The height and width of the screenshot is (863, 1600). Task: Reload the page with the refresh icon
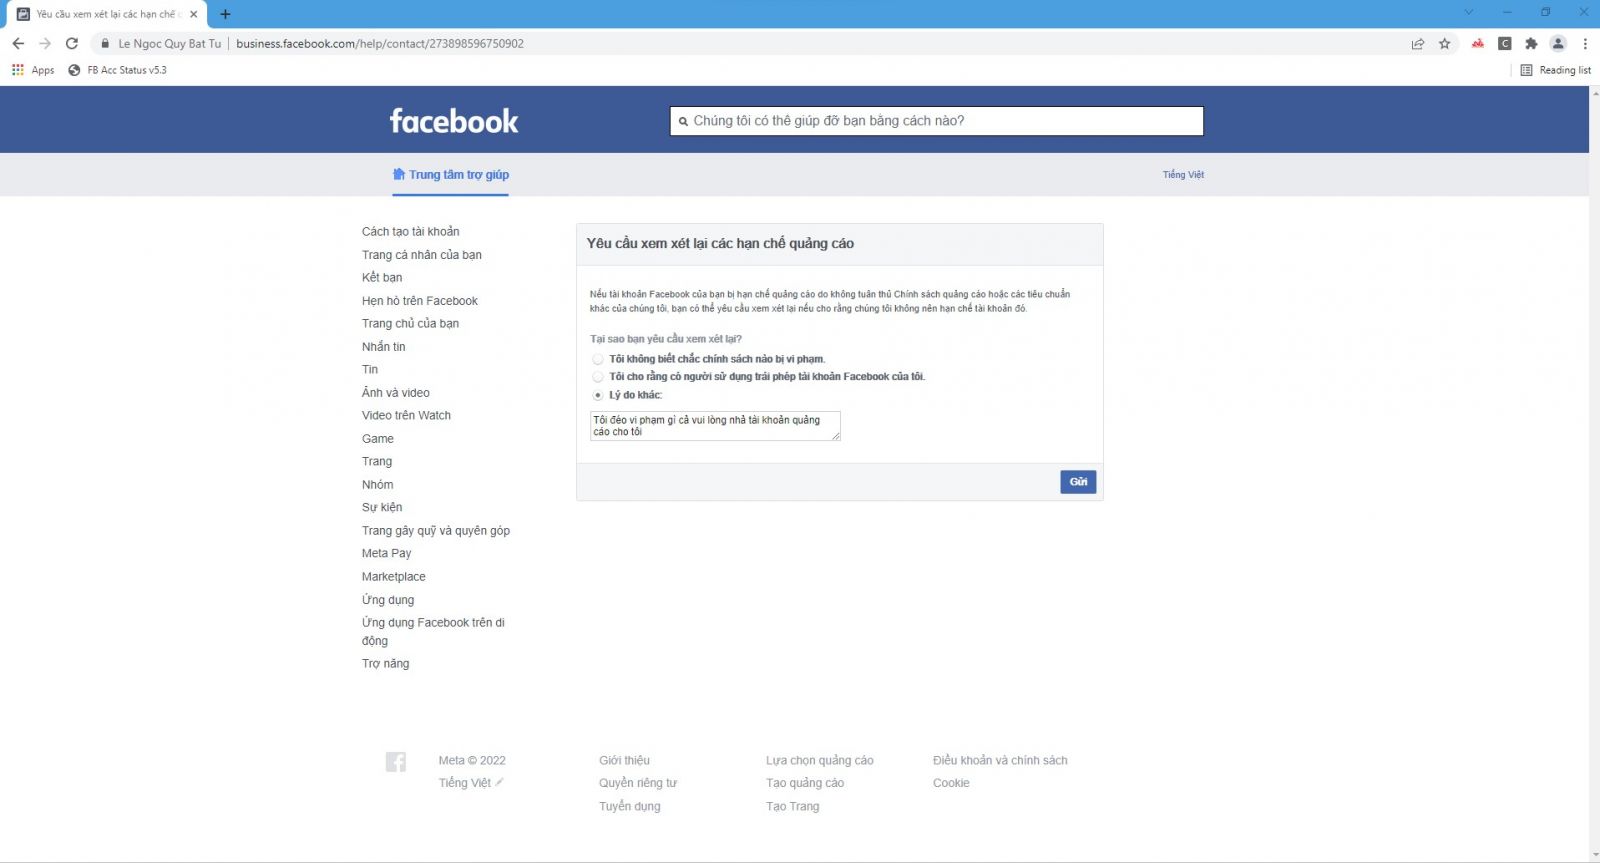click(x=72, y=43)
